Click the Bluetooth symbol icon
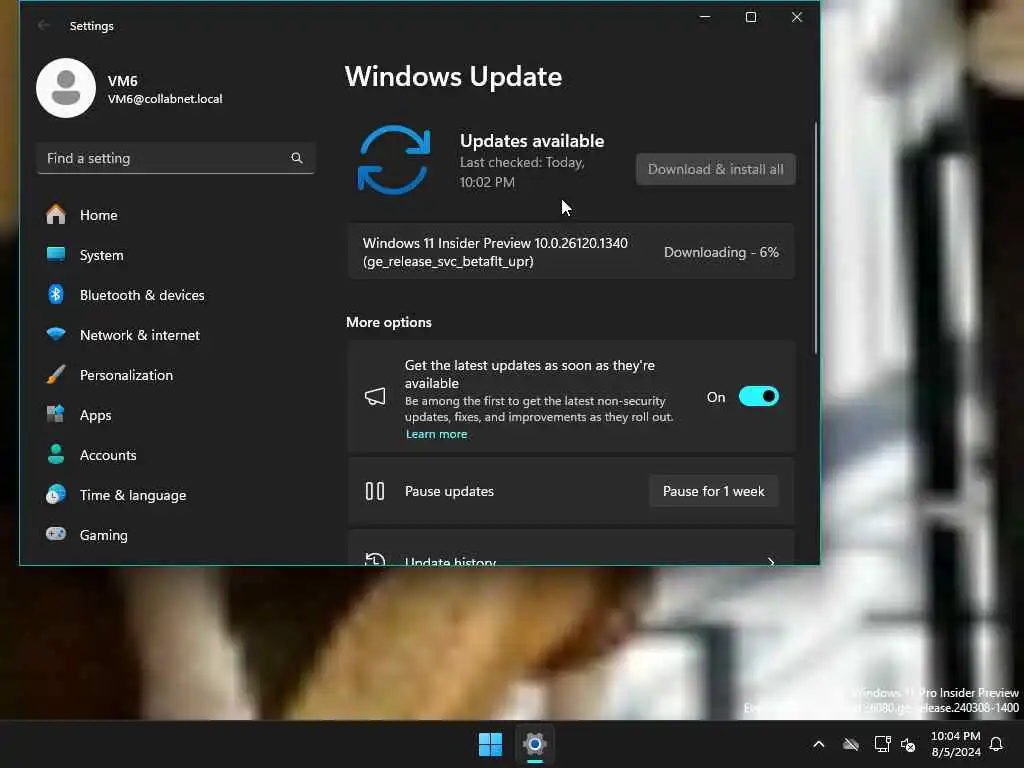Screen dimensions: 1024x768 56,295
